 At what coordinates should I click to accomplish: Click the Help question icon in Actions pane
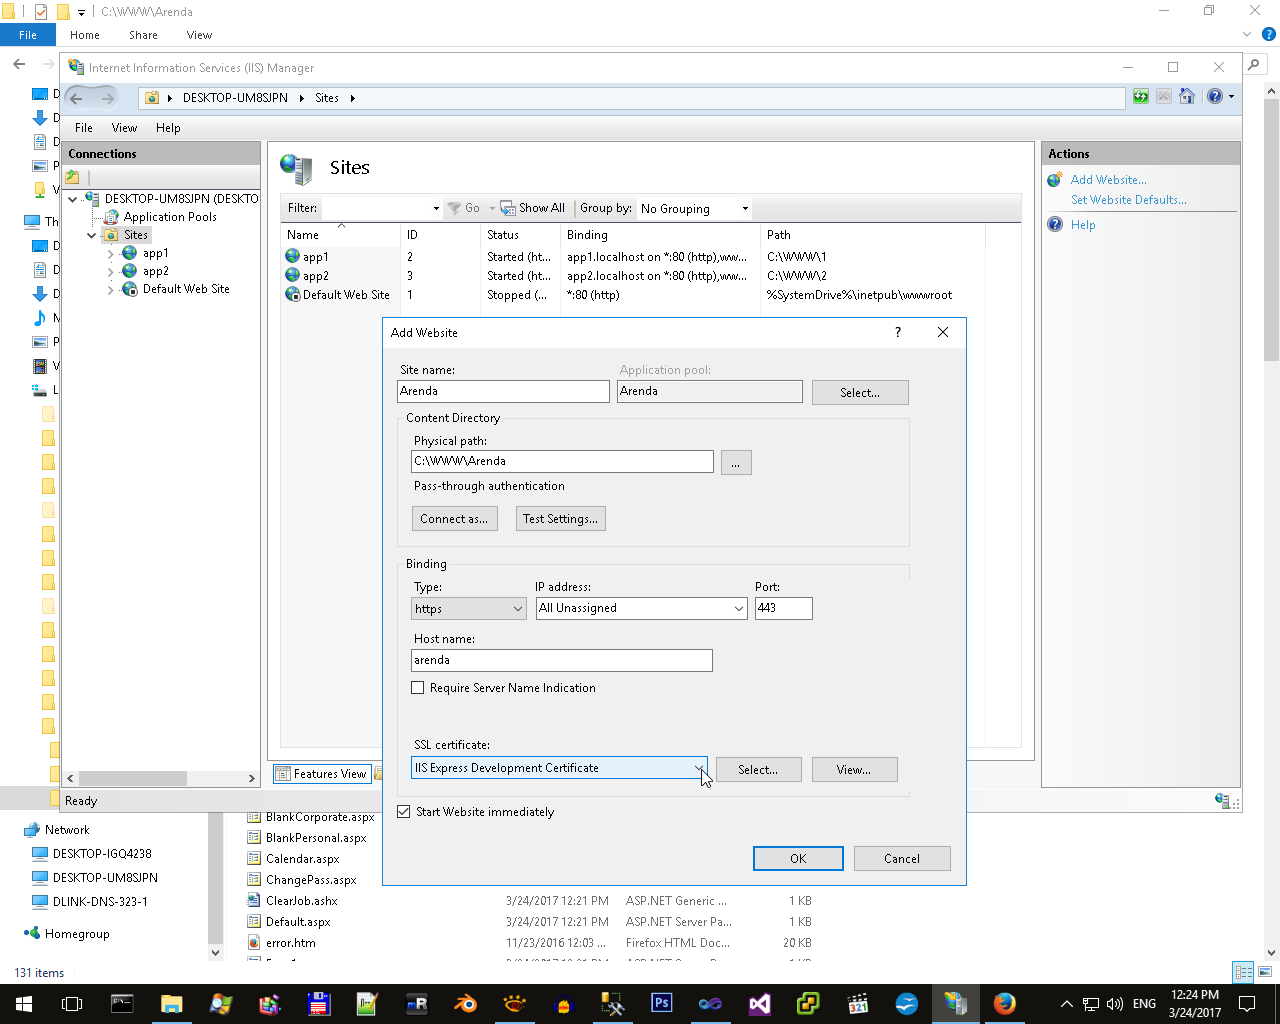(x=1055, y=225)
